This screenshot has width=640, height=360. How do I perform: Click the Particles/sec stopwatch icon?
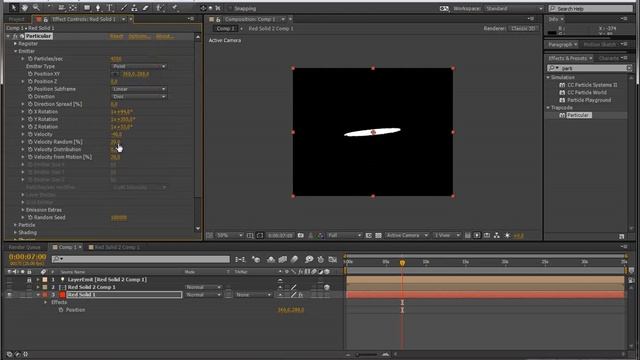30,59
